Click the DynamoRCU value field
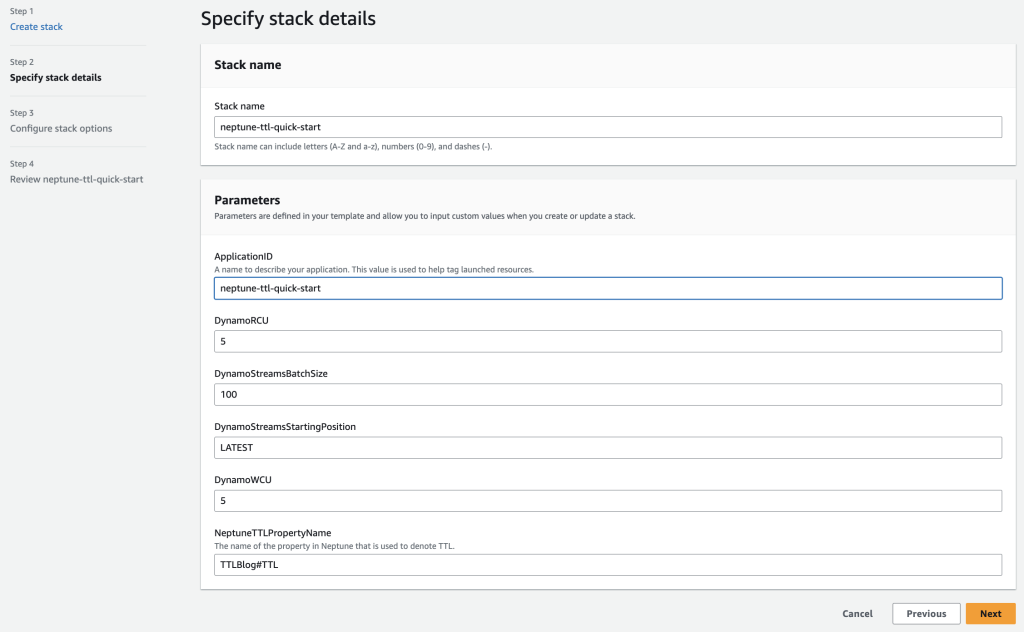1024x632 pixels. click(606, 341)
